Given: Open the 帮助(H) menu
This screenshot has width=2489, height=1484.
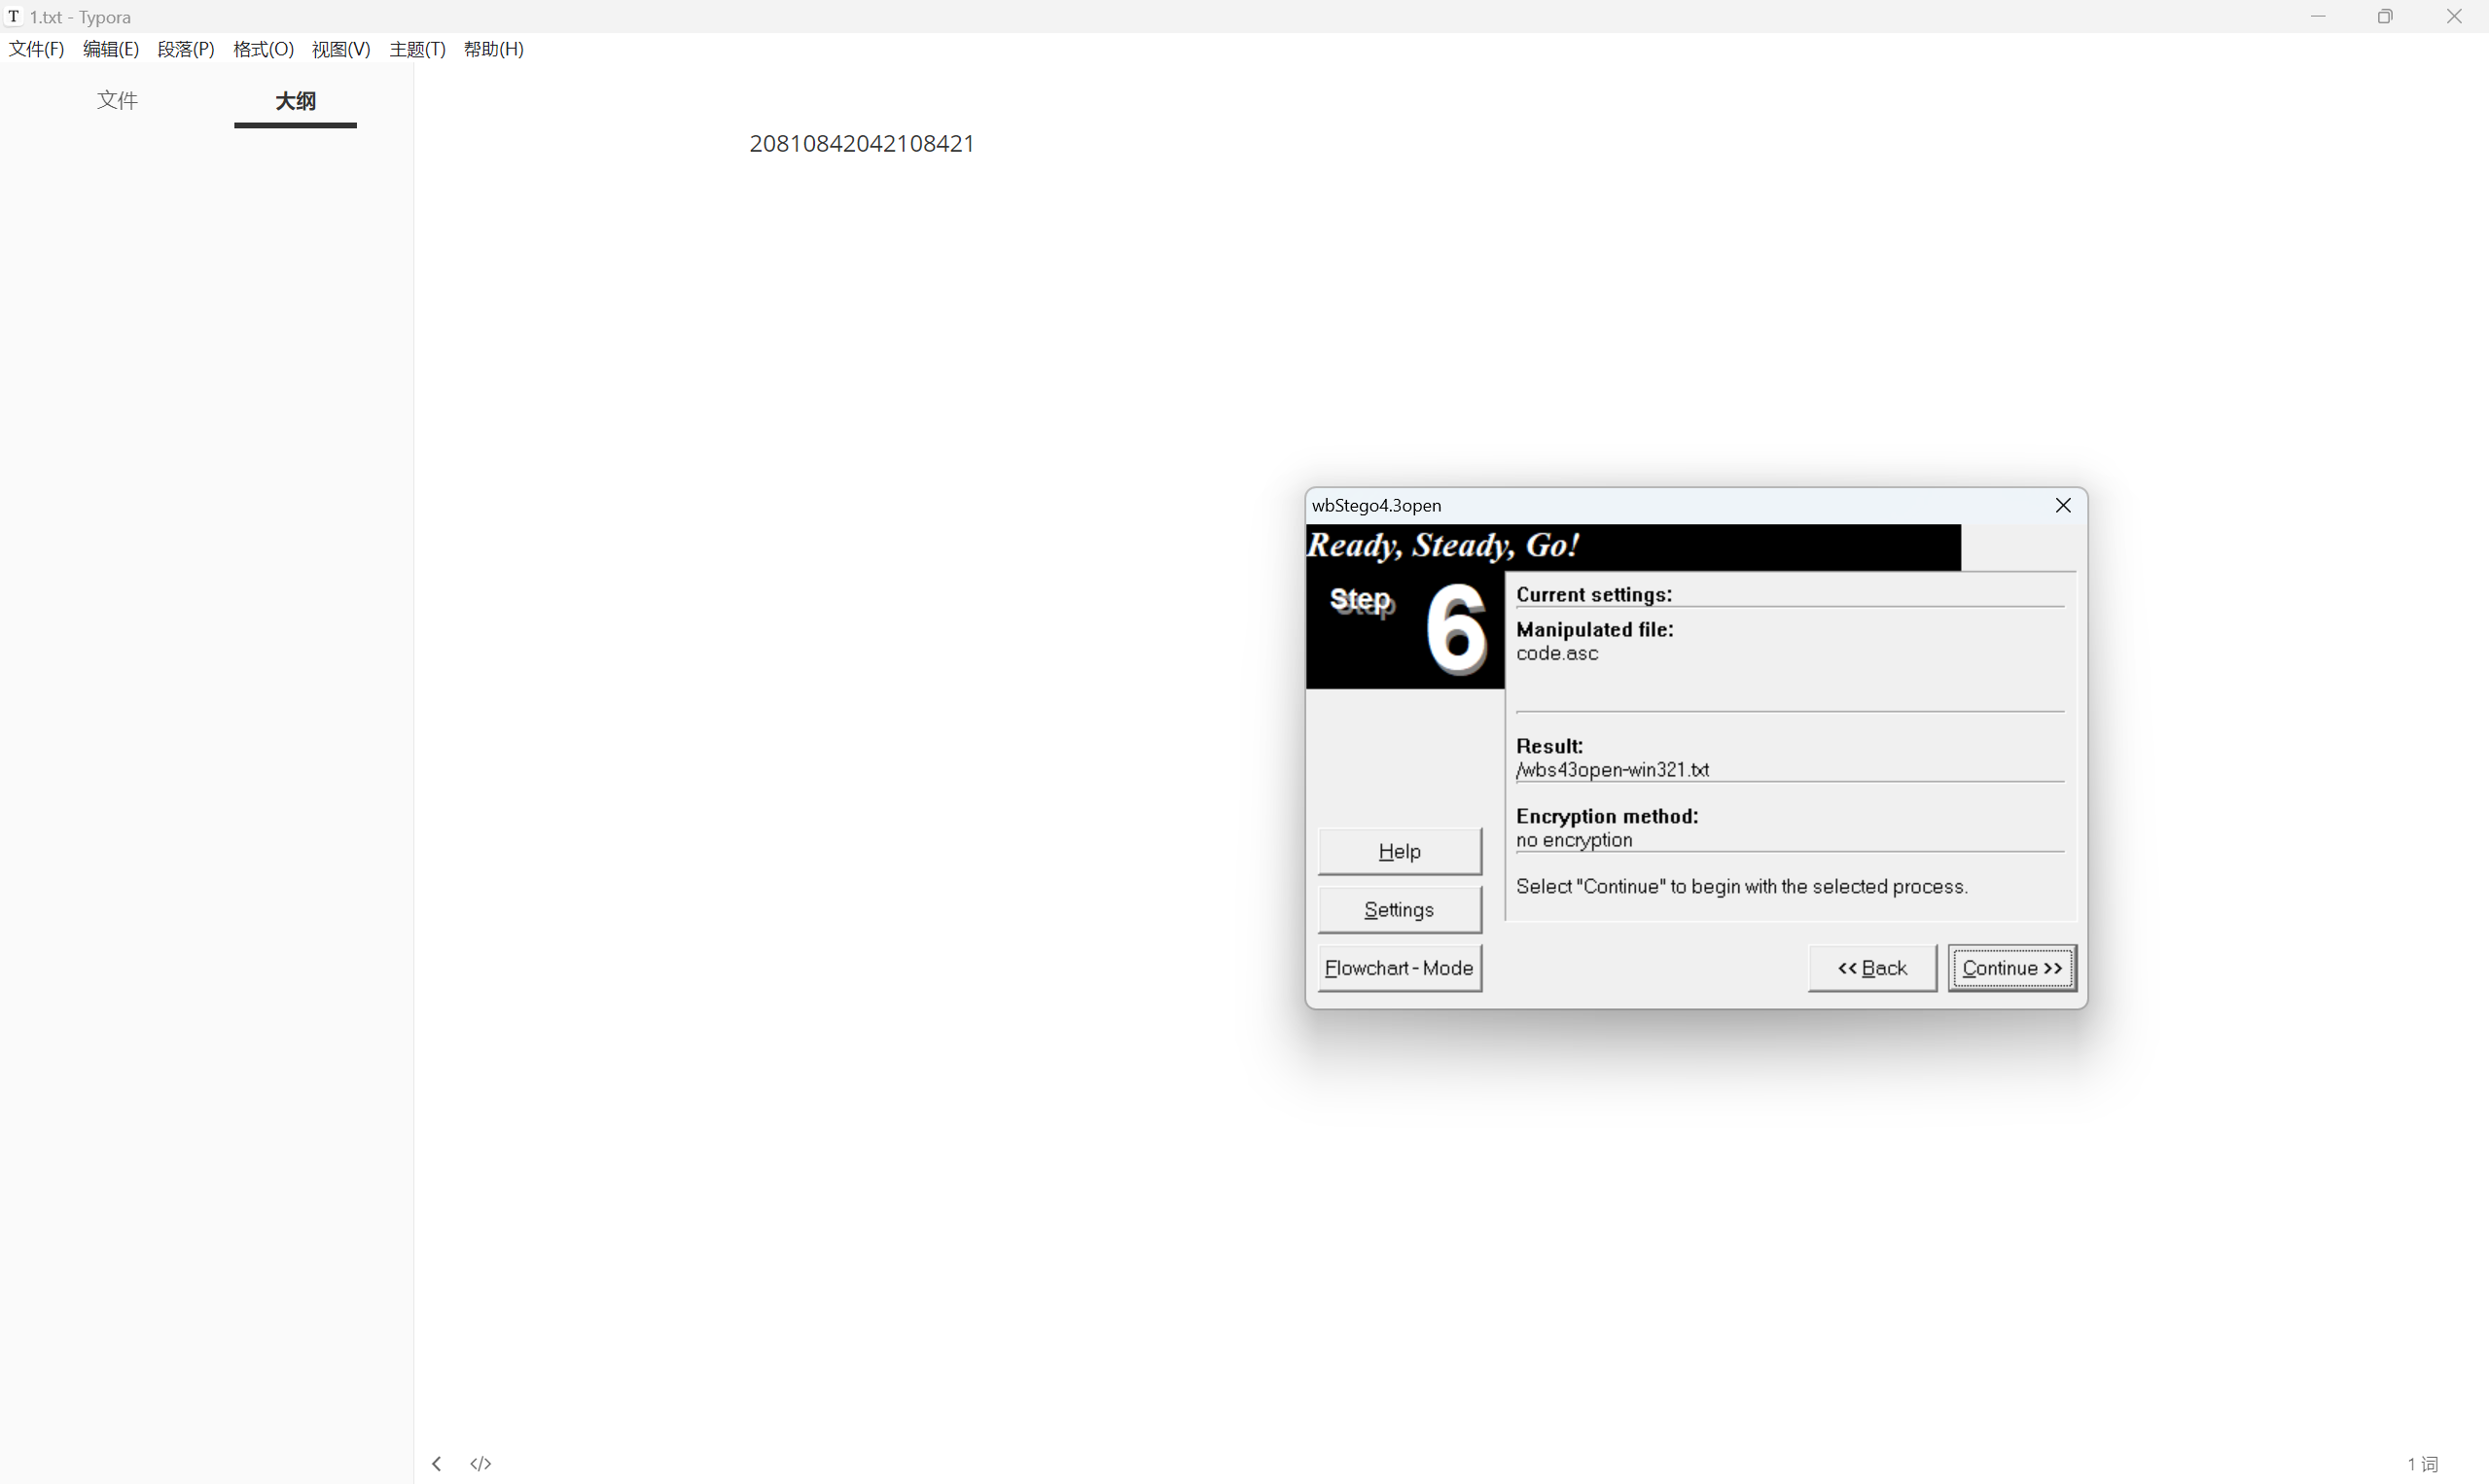Looking at the screenshot, I should [494, 49].
